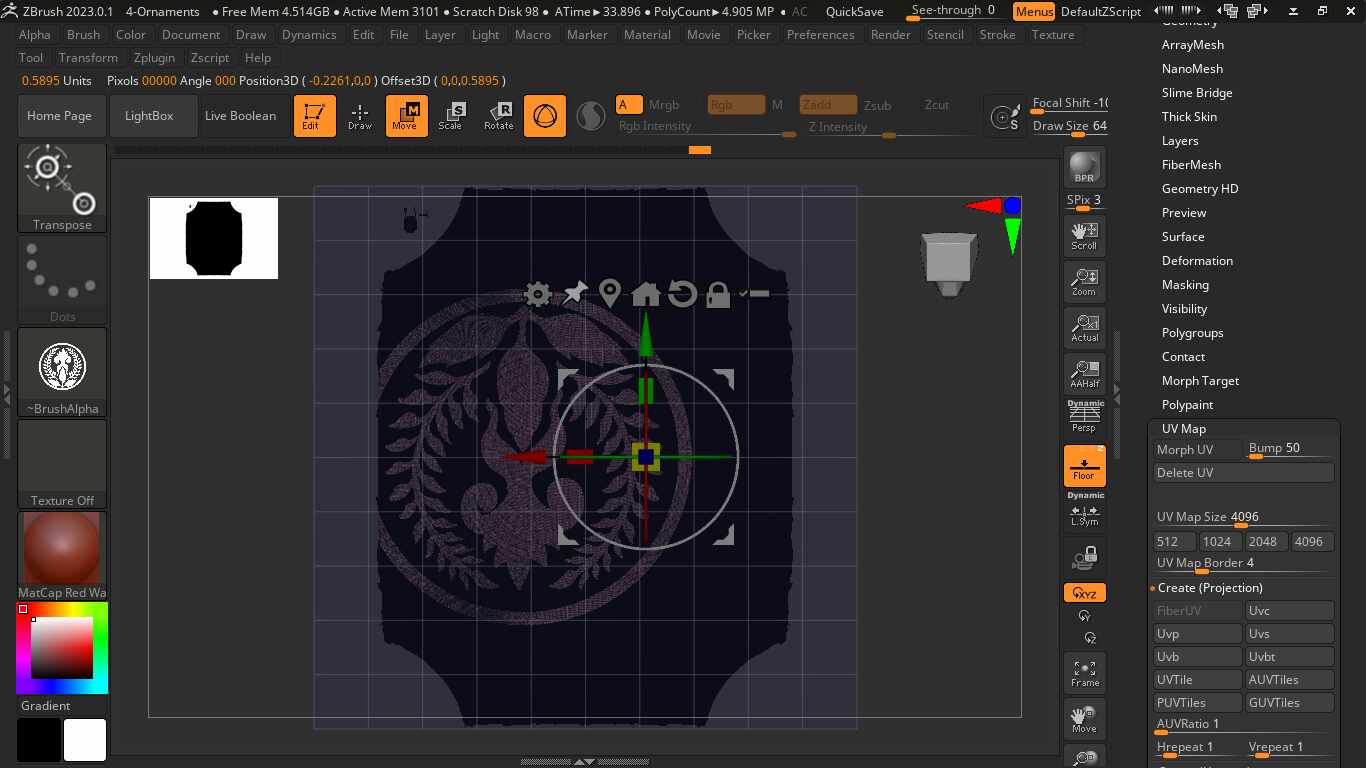This screenshot has height=768, width=1366.
Task: Click the gizmo home reset icon
Action: [646, 294]
